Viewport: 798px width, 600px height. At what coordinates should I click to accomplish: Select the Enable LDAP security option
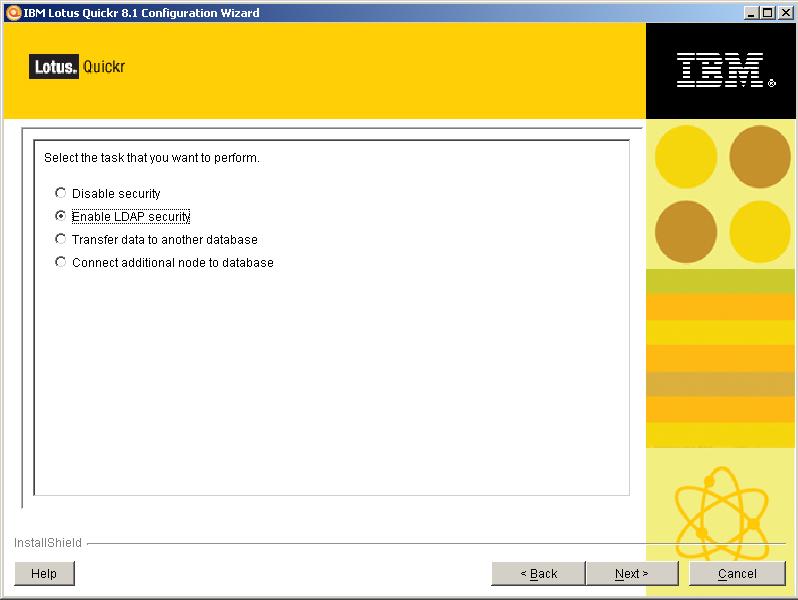pyautogui.click(x=61, y=216)
